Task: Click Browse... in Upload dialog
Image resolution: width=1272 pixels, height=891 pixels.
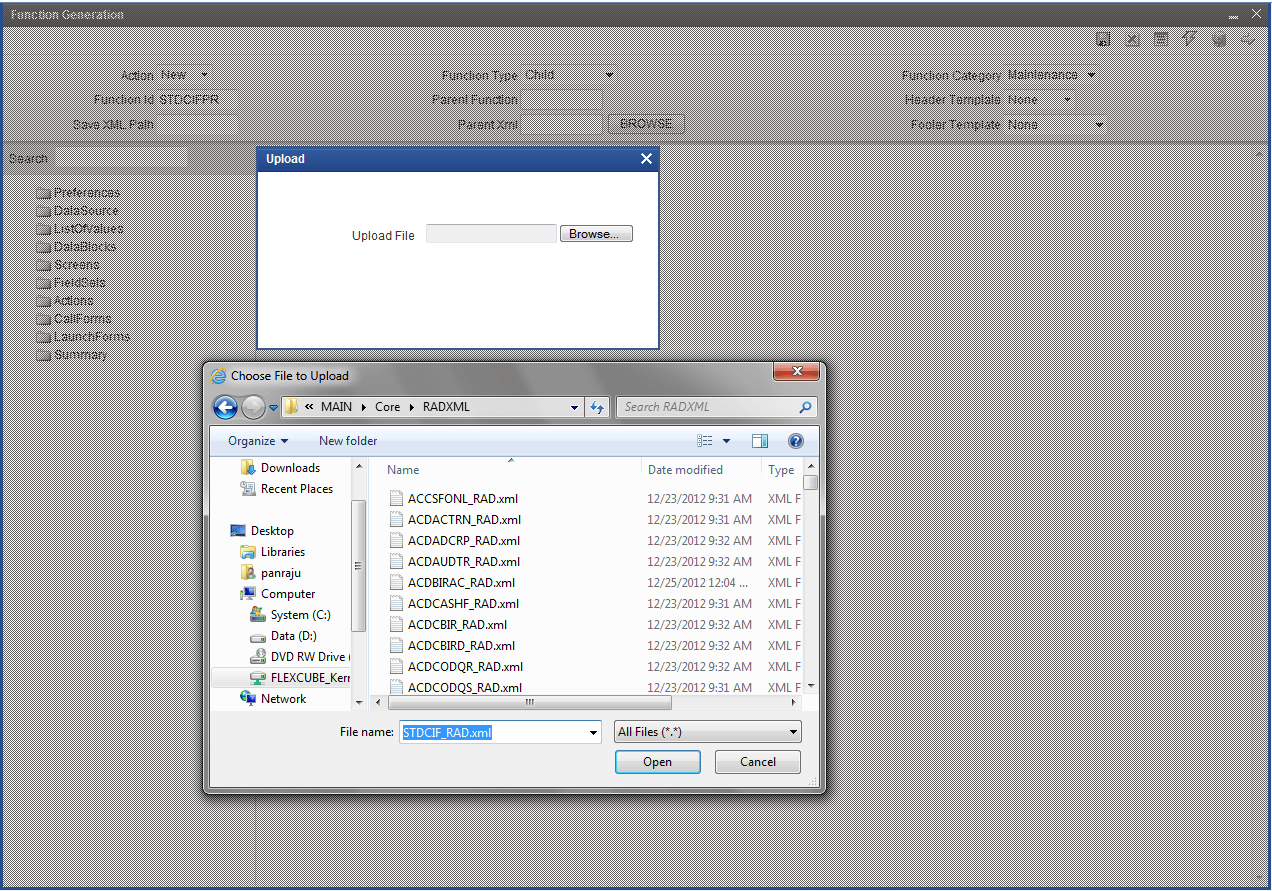Action: [596, 234]
